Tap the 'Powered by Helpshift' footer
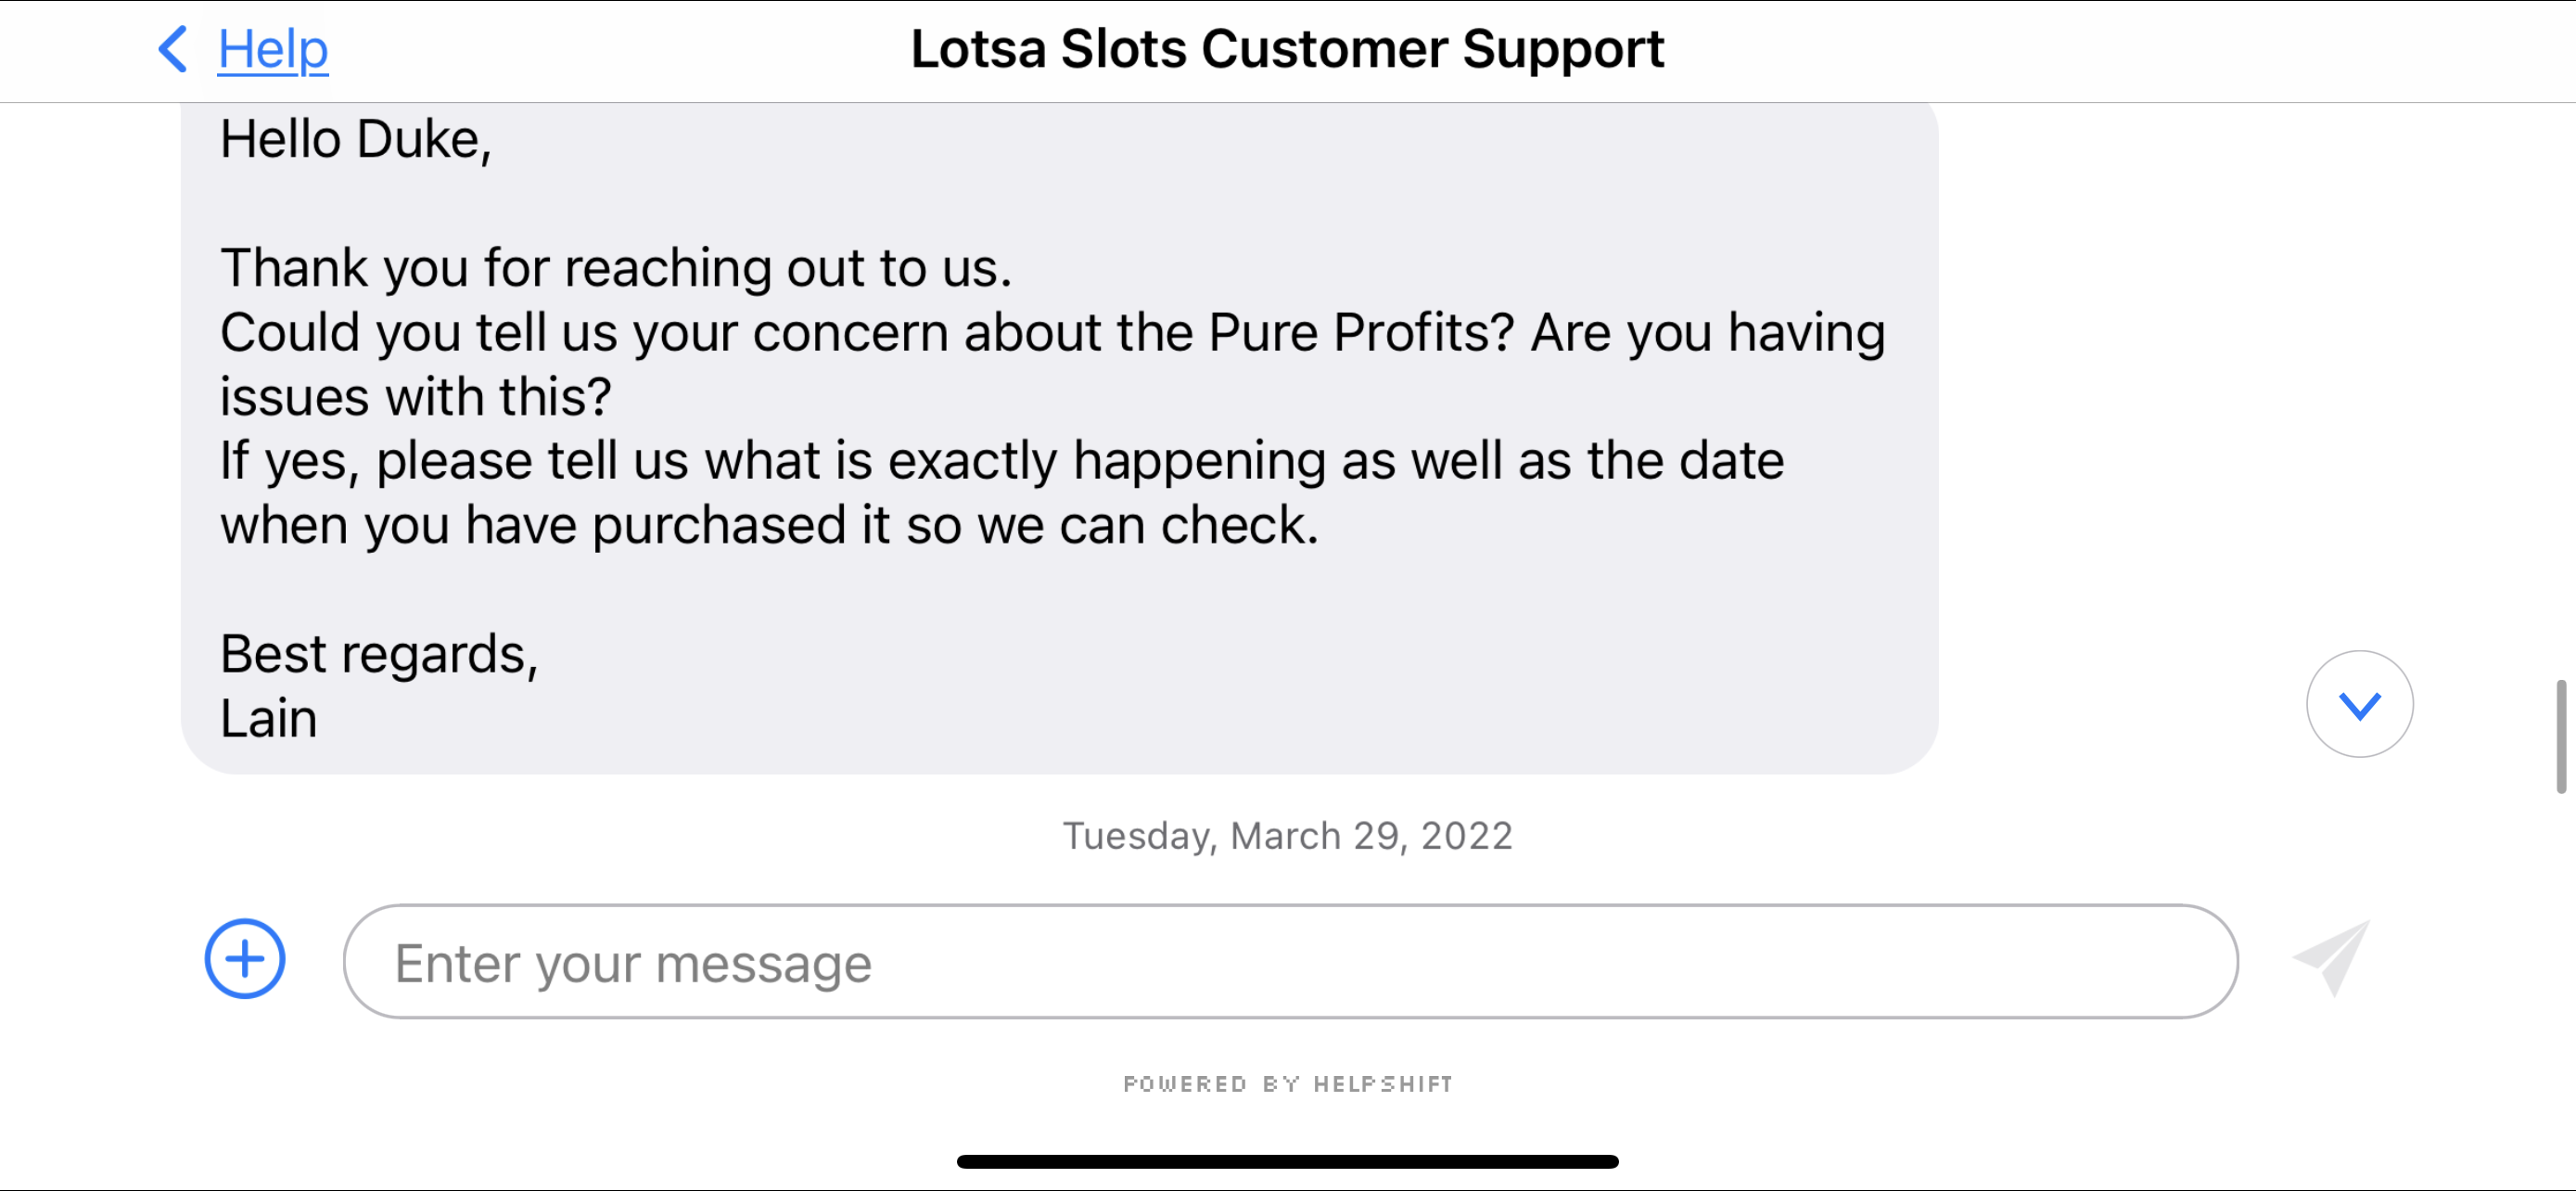Viewport: 2576px width, 1191px height. click(1288, 1084)
